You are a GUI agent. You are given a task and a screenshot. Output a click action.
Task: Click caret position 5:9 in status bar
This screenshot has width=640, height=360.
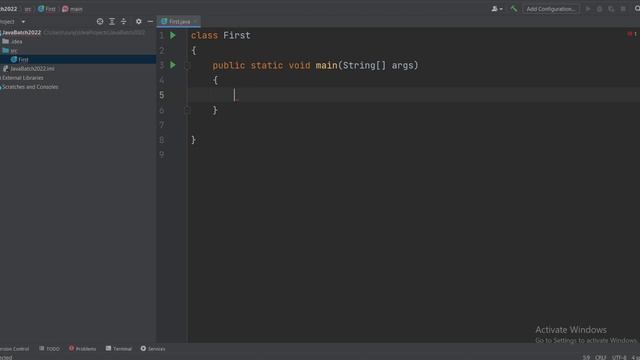pos(586,357)
